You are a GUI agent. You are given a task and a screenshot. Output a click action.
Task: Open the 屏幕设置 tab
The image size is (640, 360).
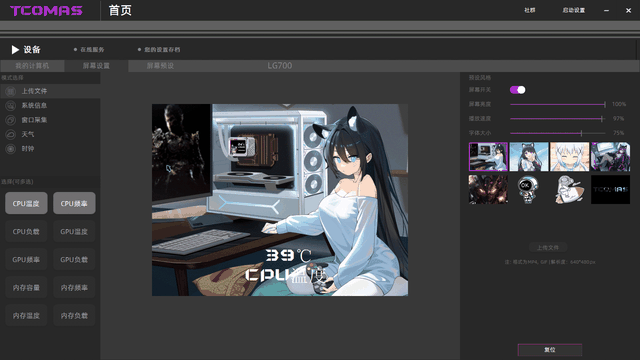(96, 66)
